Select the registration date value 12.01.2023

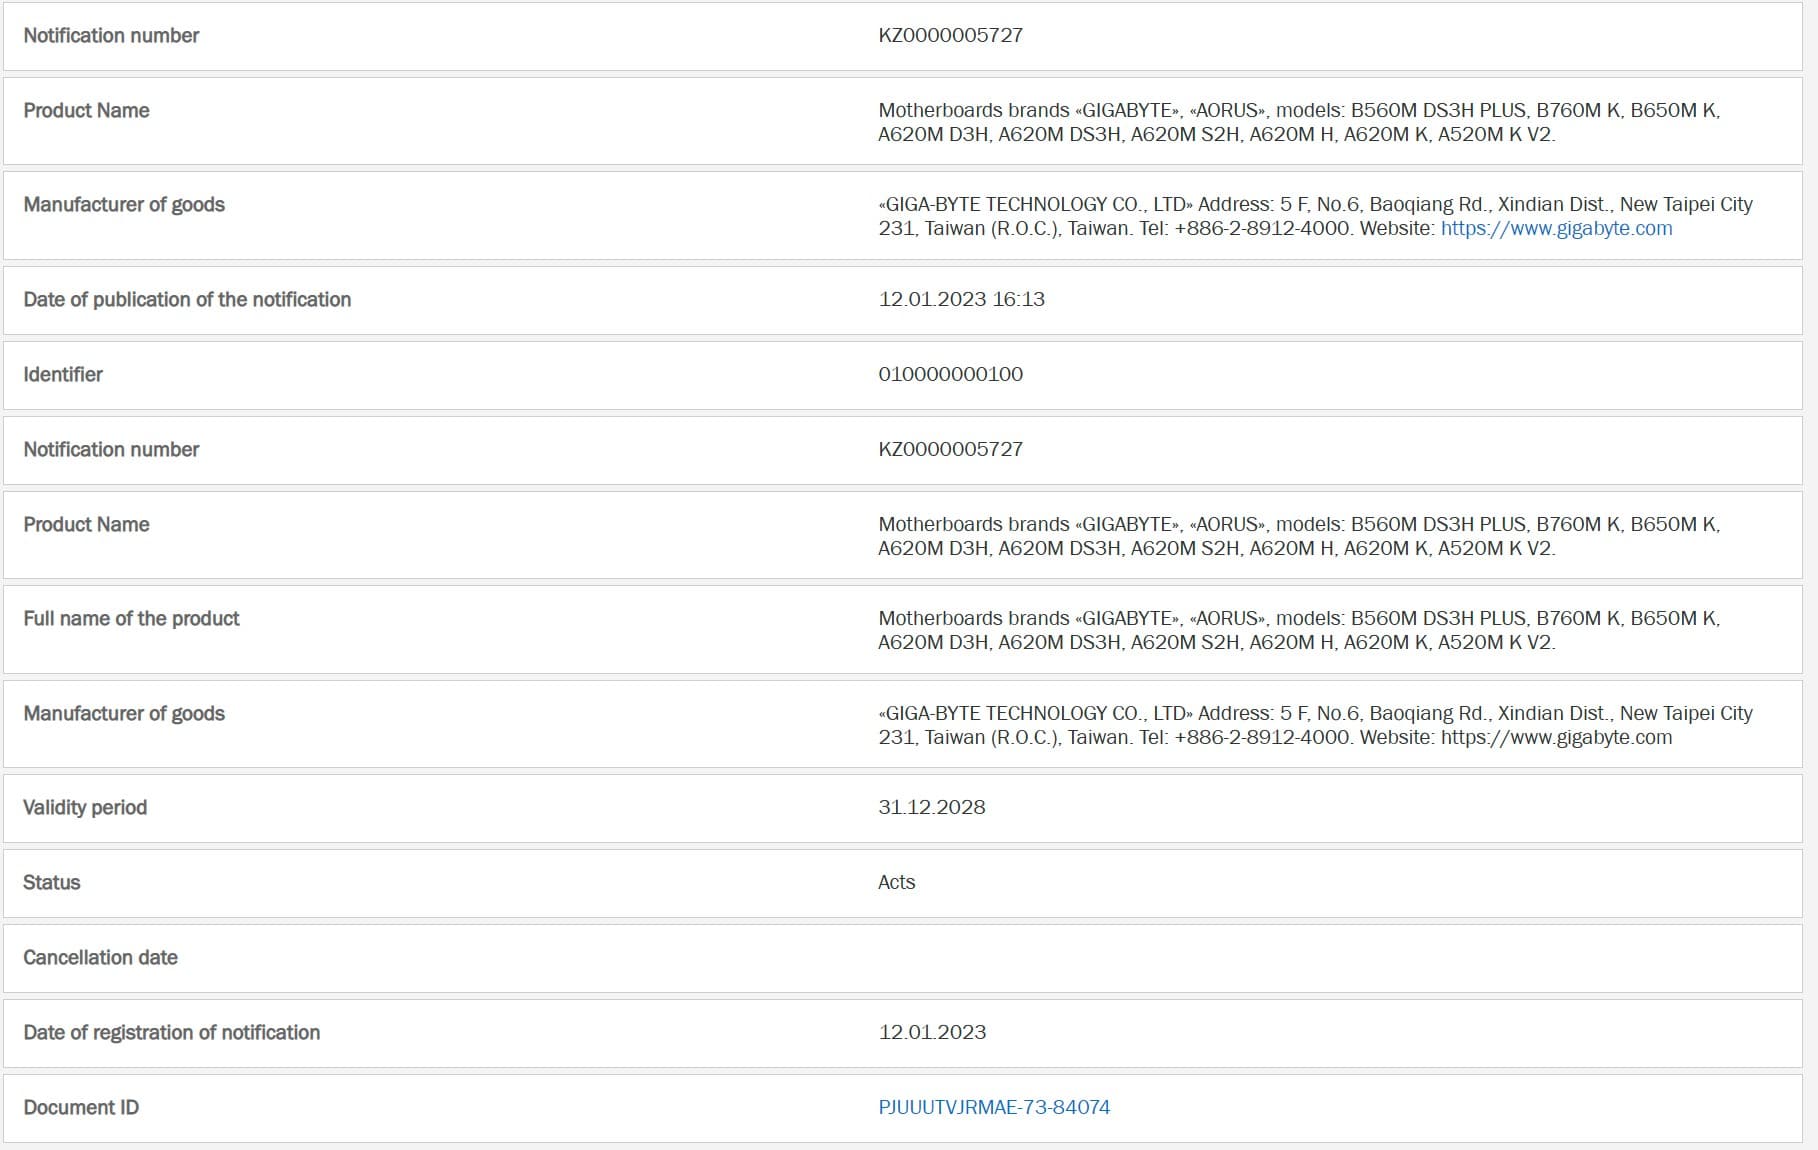pyautogui.click(x=931, y=1032)
